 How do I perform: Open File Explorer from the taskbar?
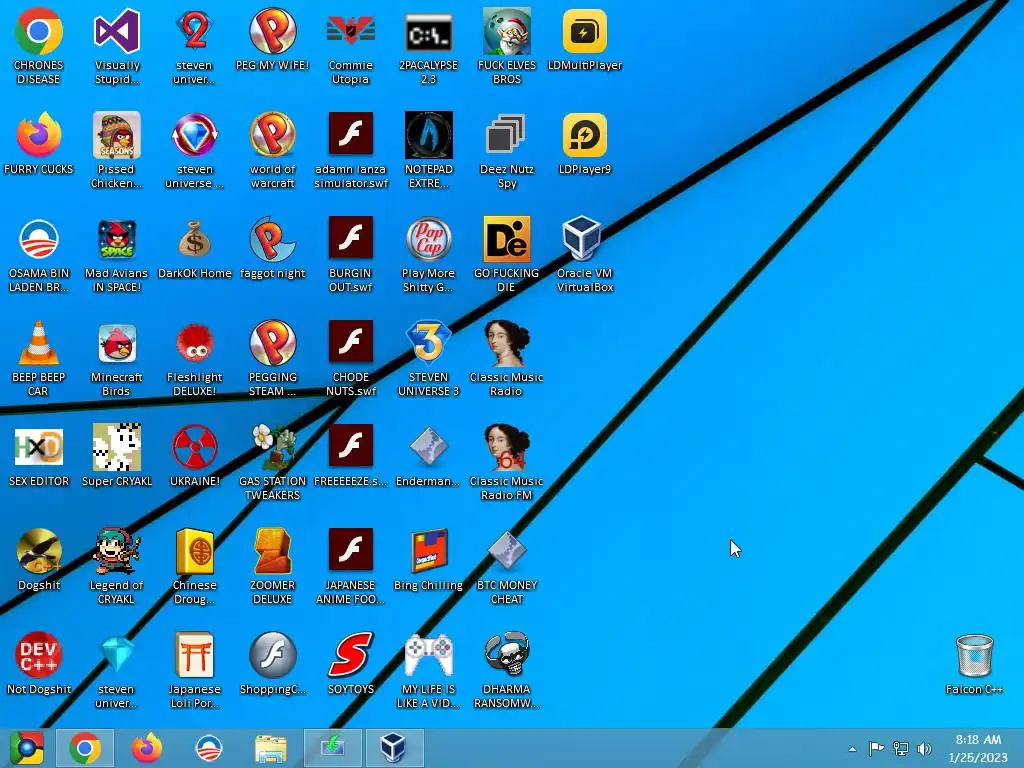click(x=270, y=748)
